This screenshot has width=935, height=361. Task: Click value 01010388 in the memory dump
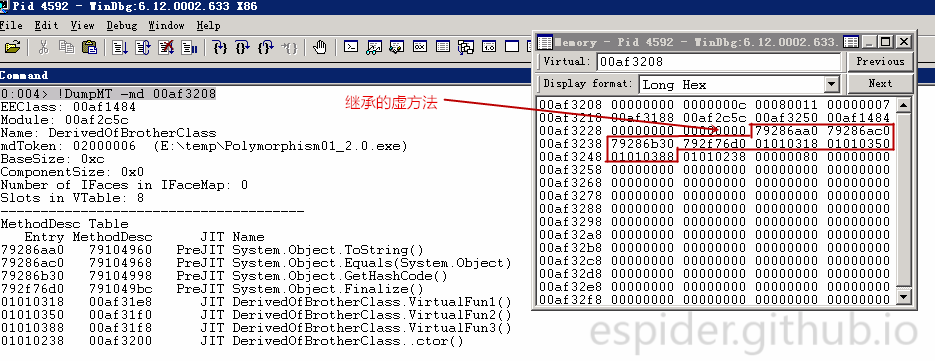pos(643,157)
